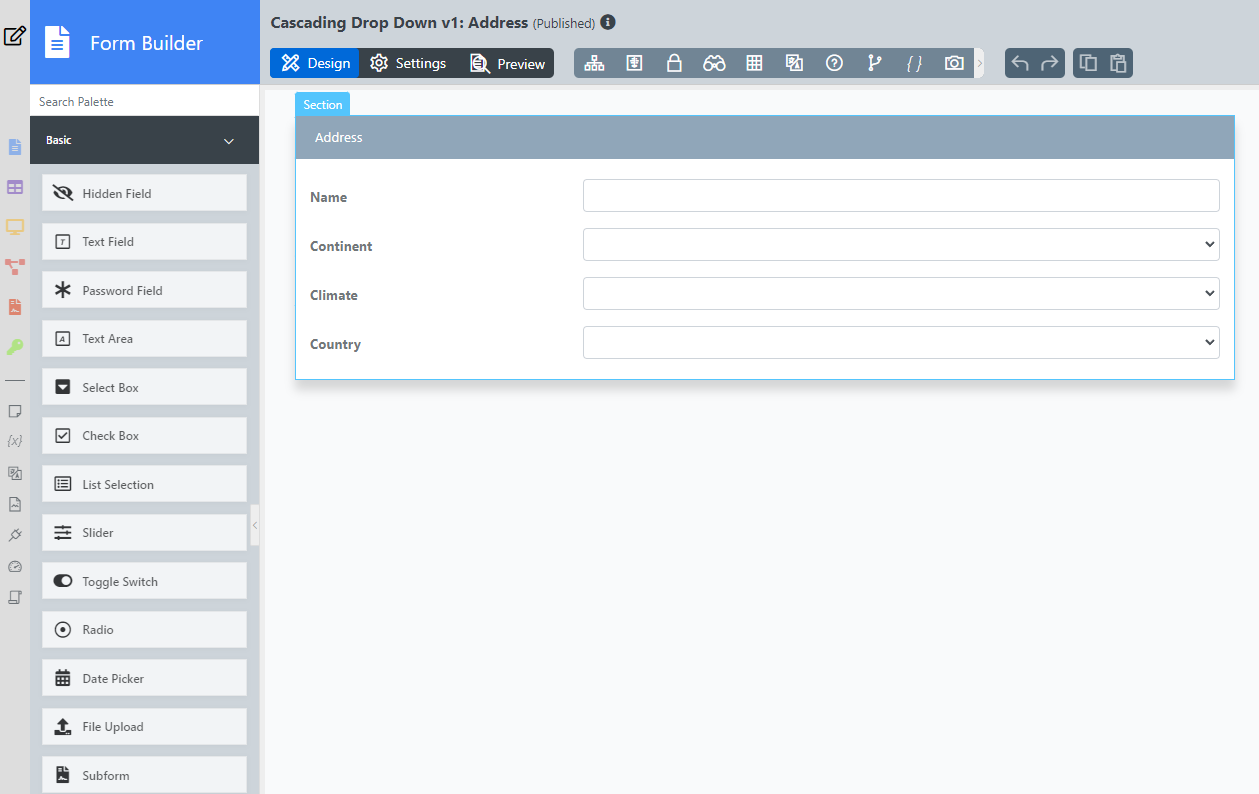Select the Password Field palette element
This screenshot has height=794, width=1259.
[x=144, y=290]
